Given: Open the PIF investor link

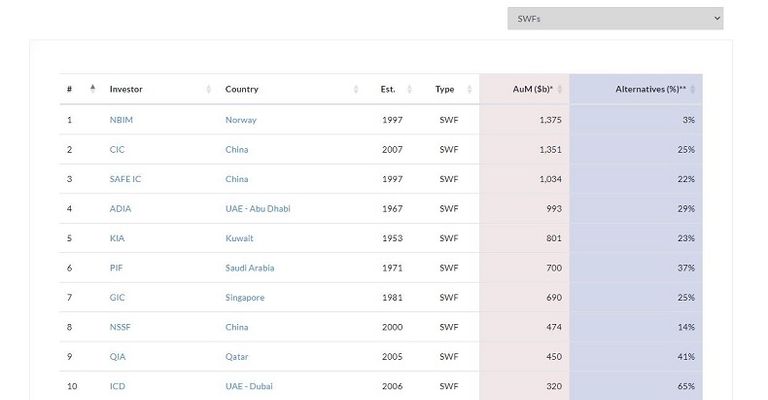Looking at the screenshot, I should [117, 268].
